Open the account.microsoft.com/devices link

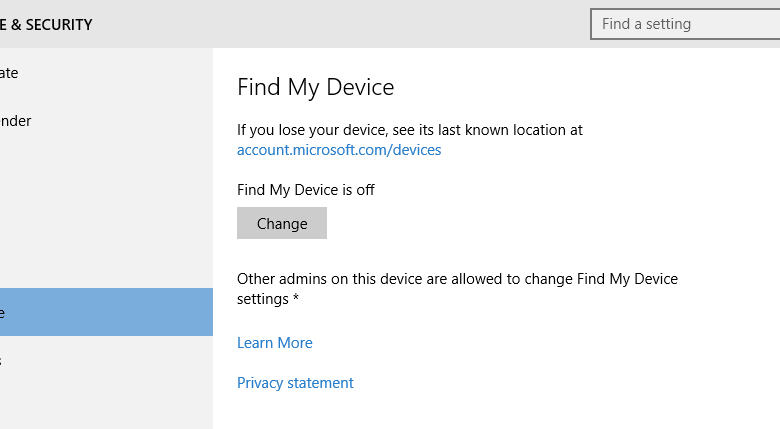click(x=339, y=150)
